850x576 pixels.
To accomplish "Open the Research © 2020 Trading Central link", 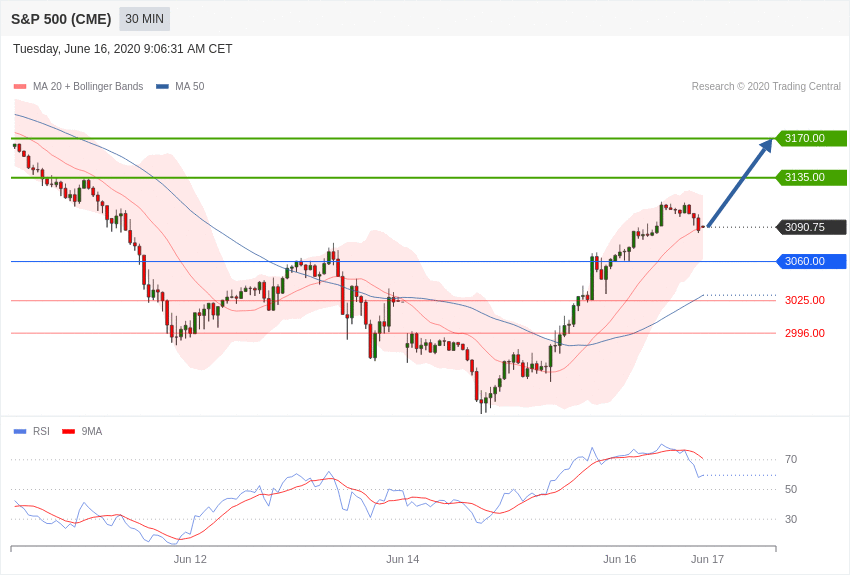I will (x=766, y=87).
